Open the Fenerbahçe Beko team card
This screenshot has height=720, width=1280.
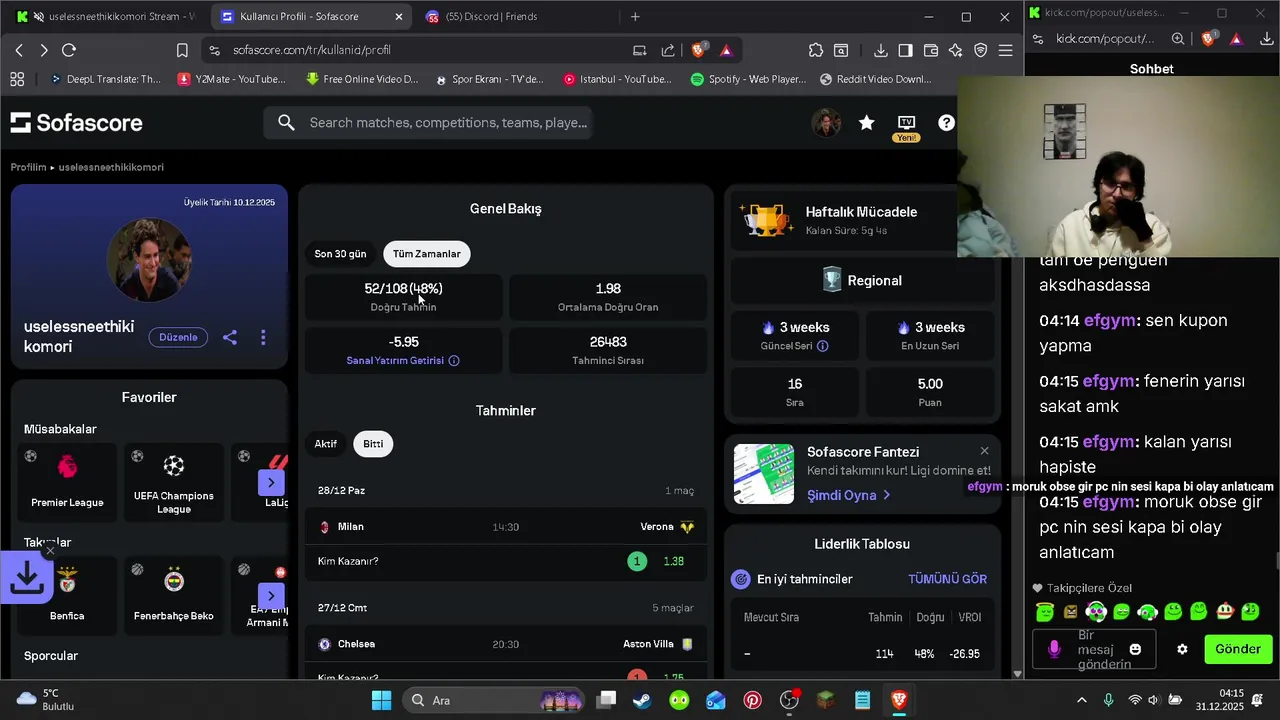pos(173,595)
